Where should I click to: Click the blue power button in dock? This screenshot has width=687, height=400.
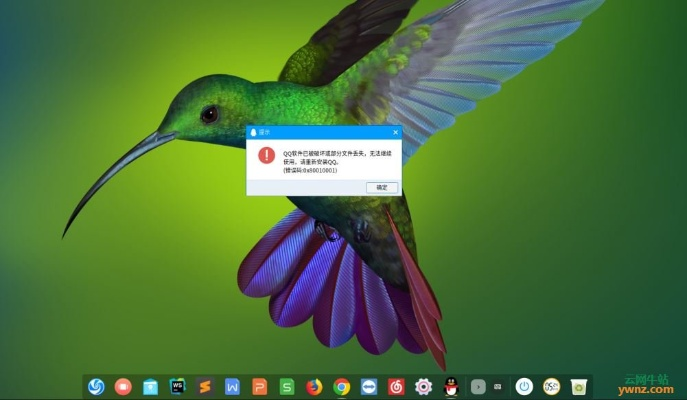523,386
